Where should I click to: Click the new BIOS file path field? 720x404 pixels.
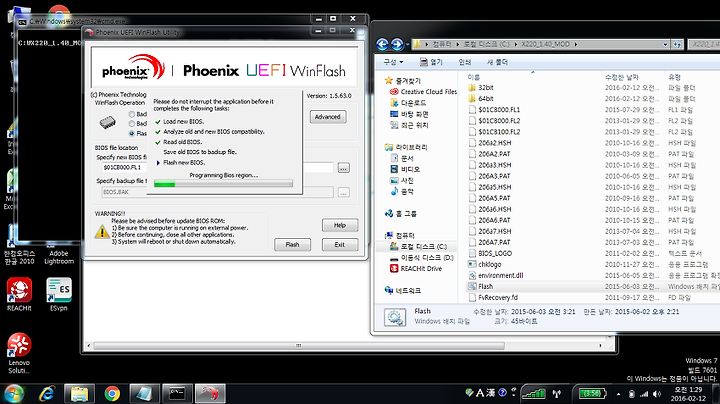pyautogui.click(x=217, y=168)
